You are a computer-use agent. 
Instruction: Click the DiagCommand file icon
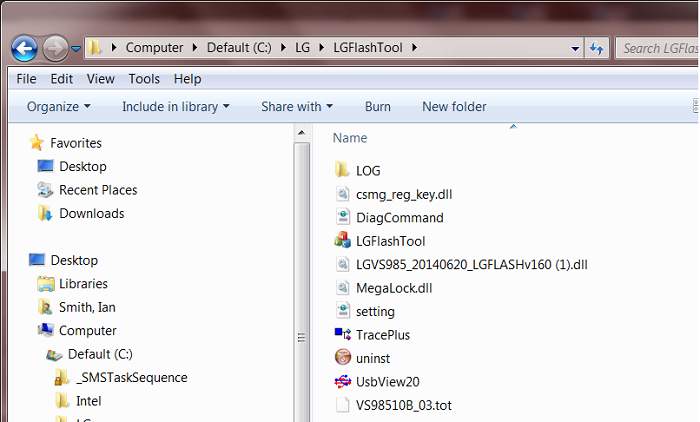point(342,217)
